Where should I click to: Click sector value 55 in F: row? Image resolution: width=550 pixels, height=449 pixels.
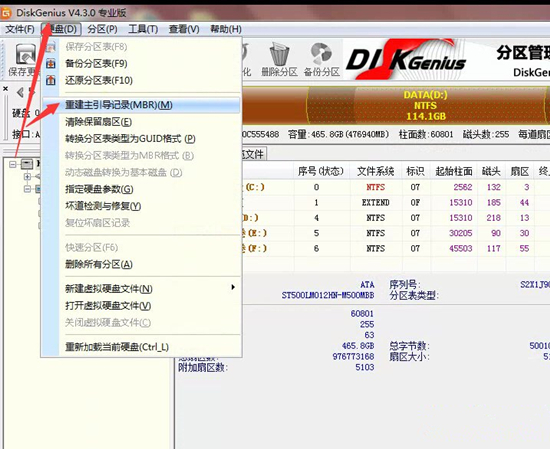[524, 248]
